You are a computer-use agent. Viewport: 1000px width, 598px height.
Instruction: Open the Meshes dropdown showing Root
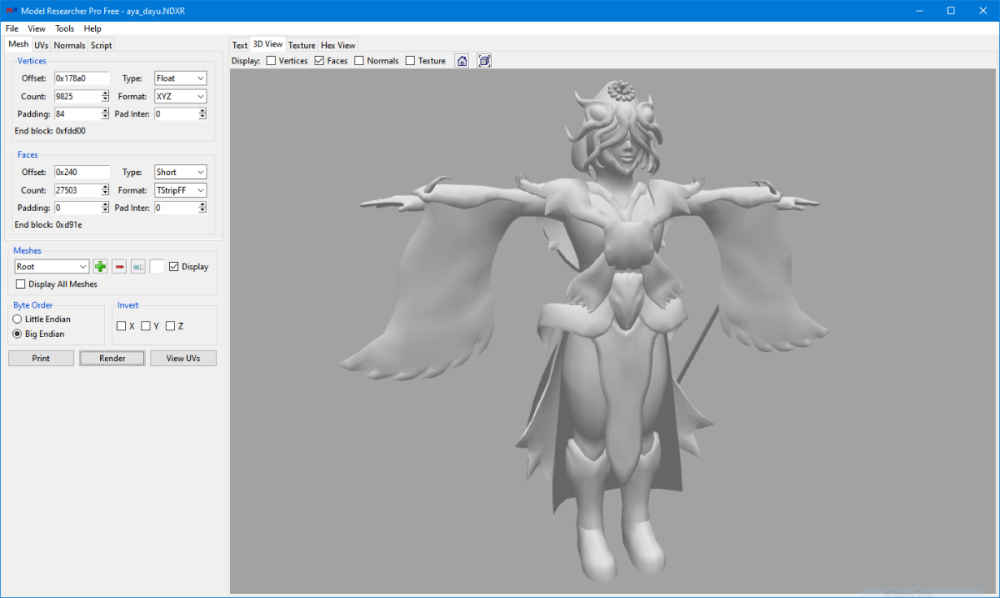pyautogui.click(x=52, y=267)
